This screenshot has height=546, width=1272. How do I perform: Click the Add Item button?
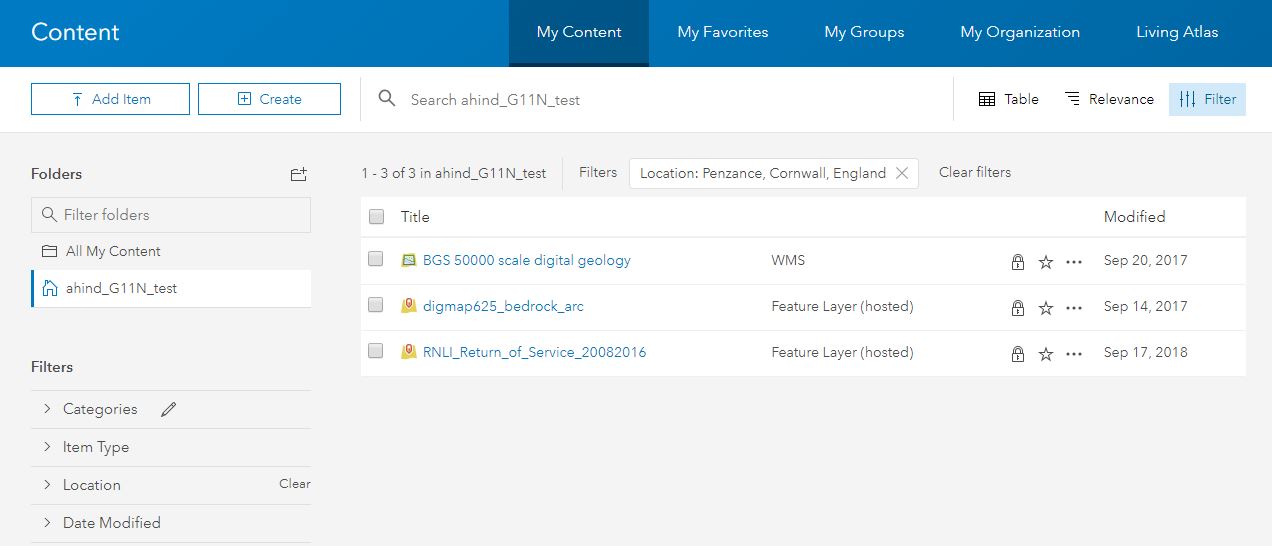110,99
